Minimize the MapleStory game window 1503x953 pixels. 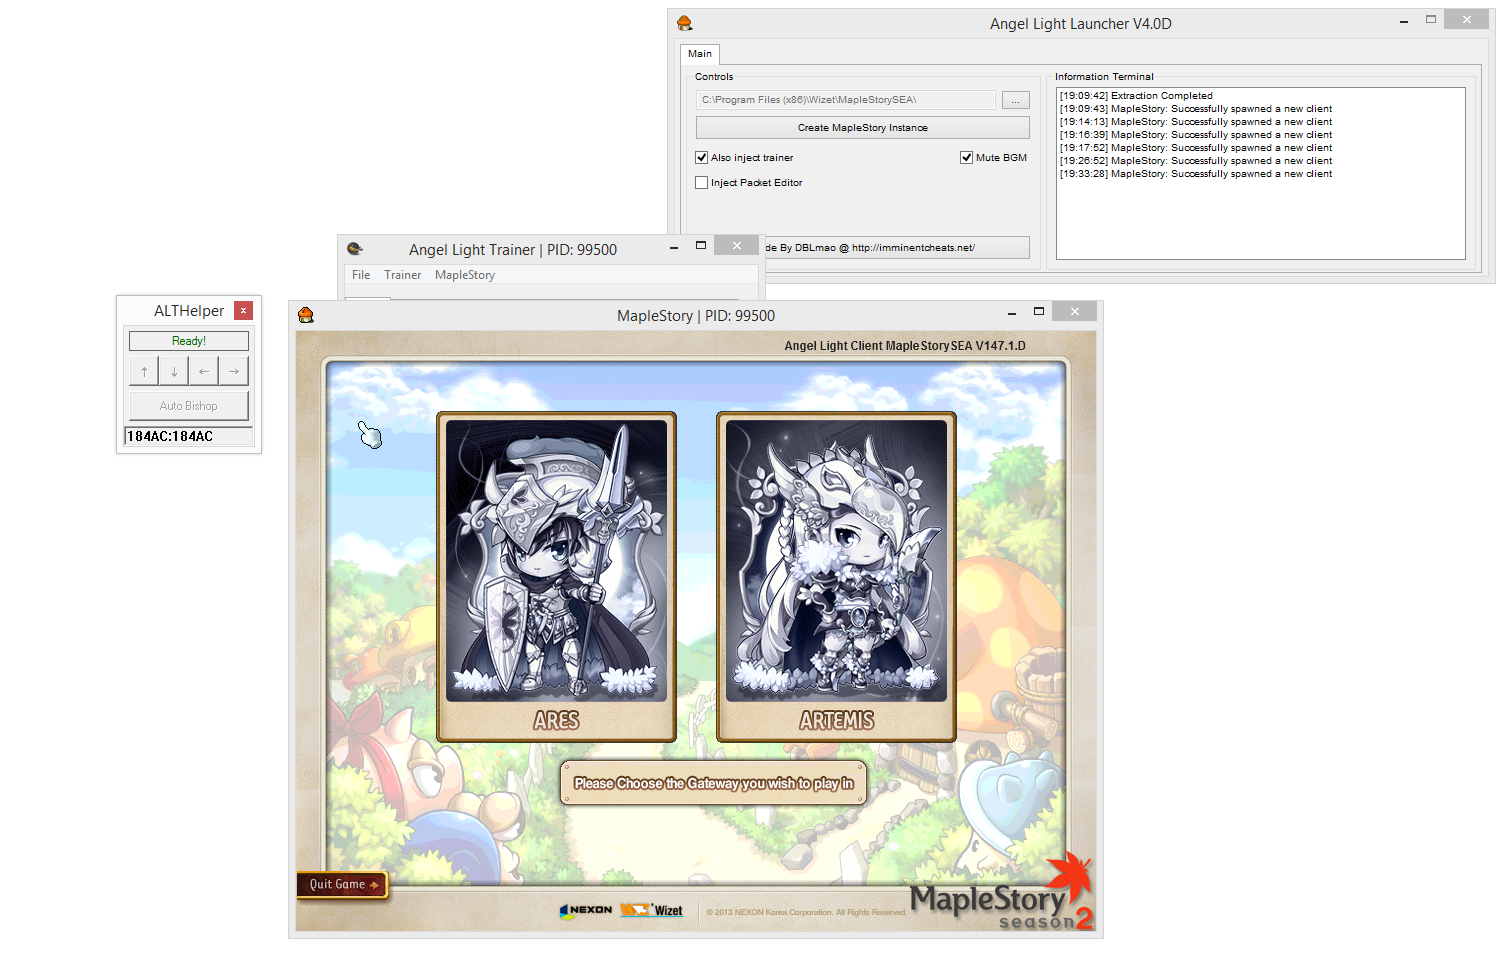point(1012,312)
